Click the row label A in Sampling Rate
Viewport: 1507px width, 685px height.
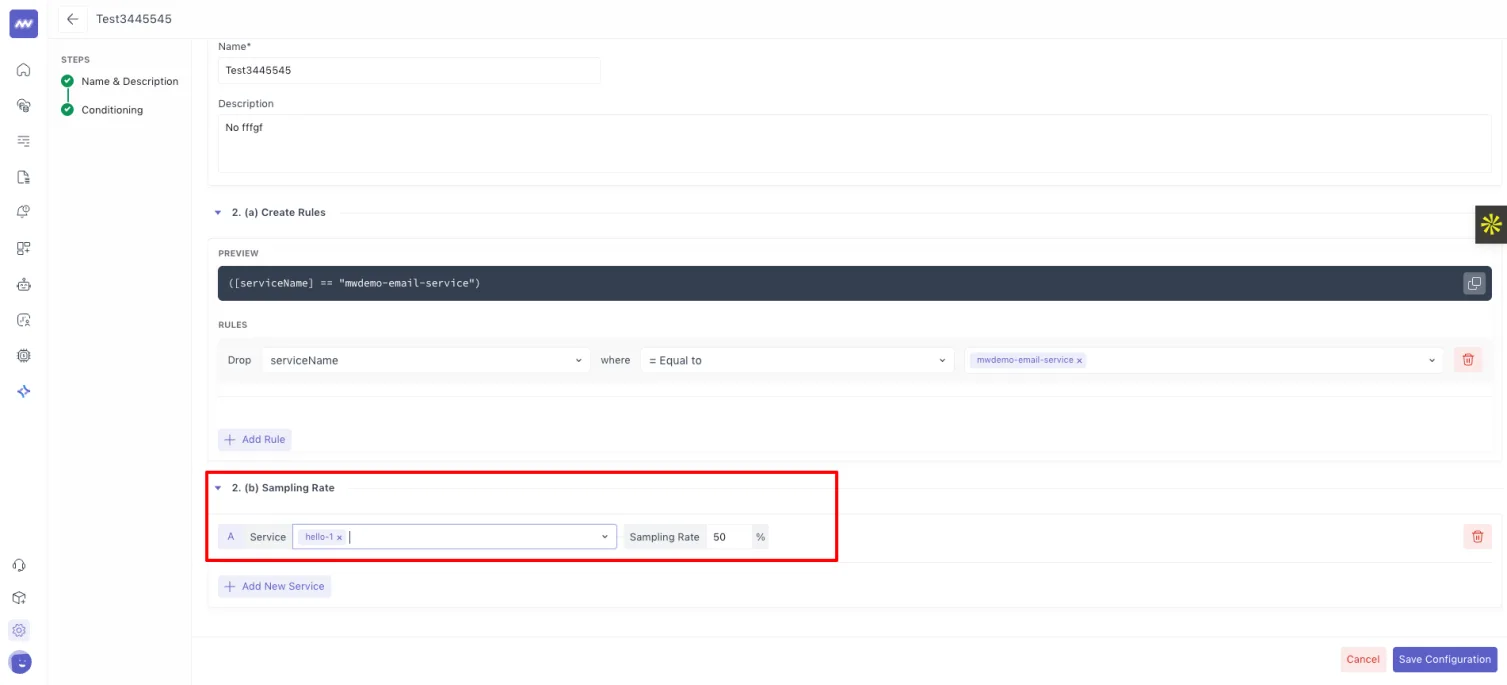pos(231,537)
